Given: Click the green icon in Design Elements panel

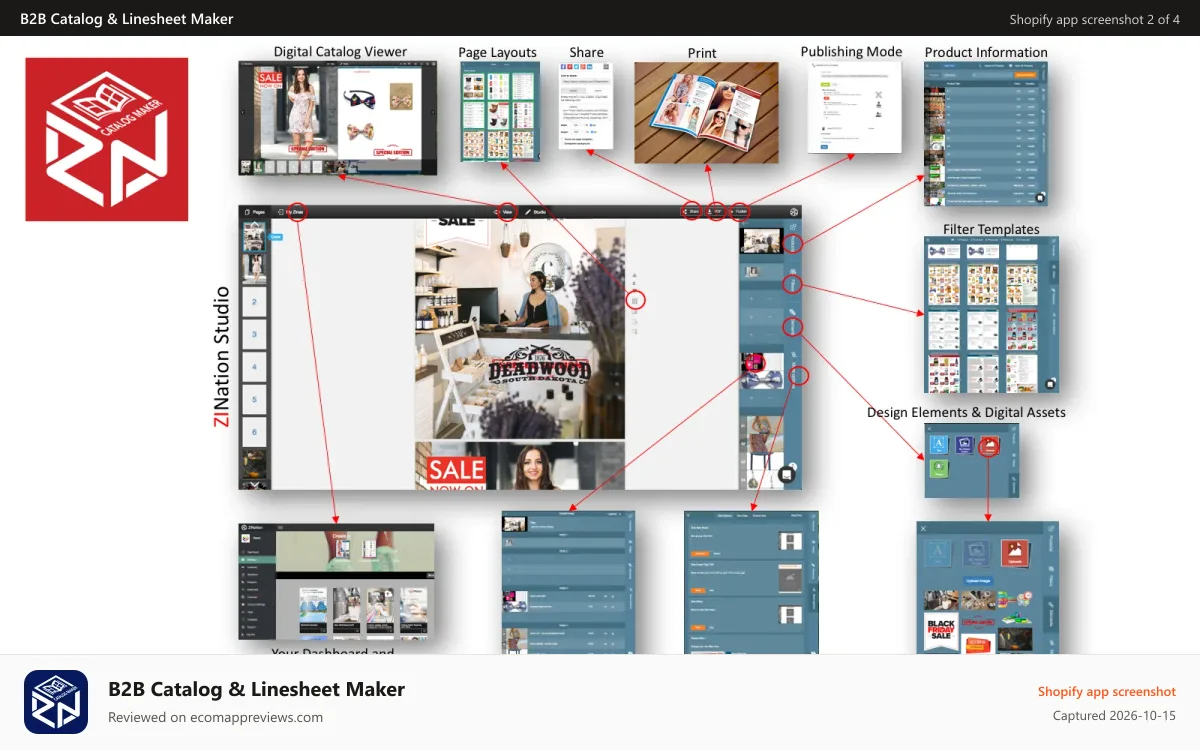Looking at the screenshot, I should tap(938, 468).
